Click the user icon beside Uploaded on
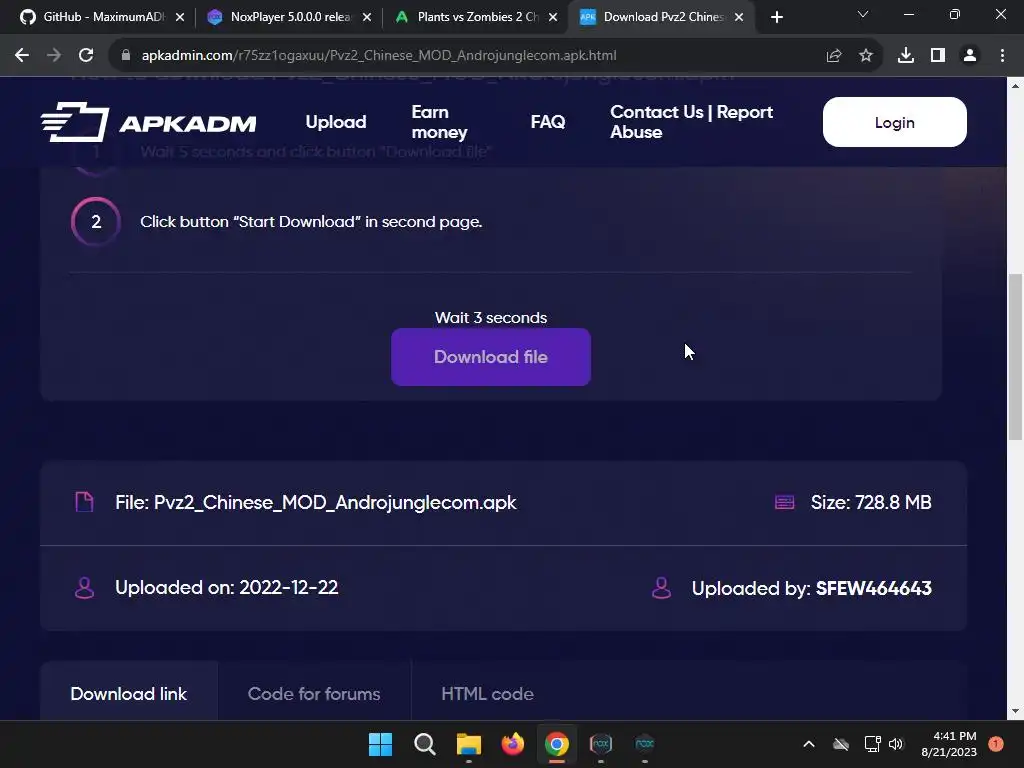This screenshot has height=768, width=1024. tap(84, 588)
